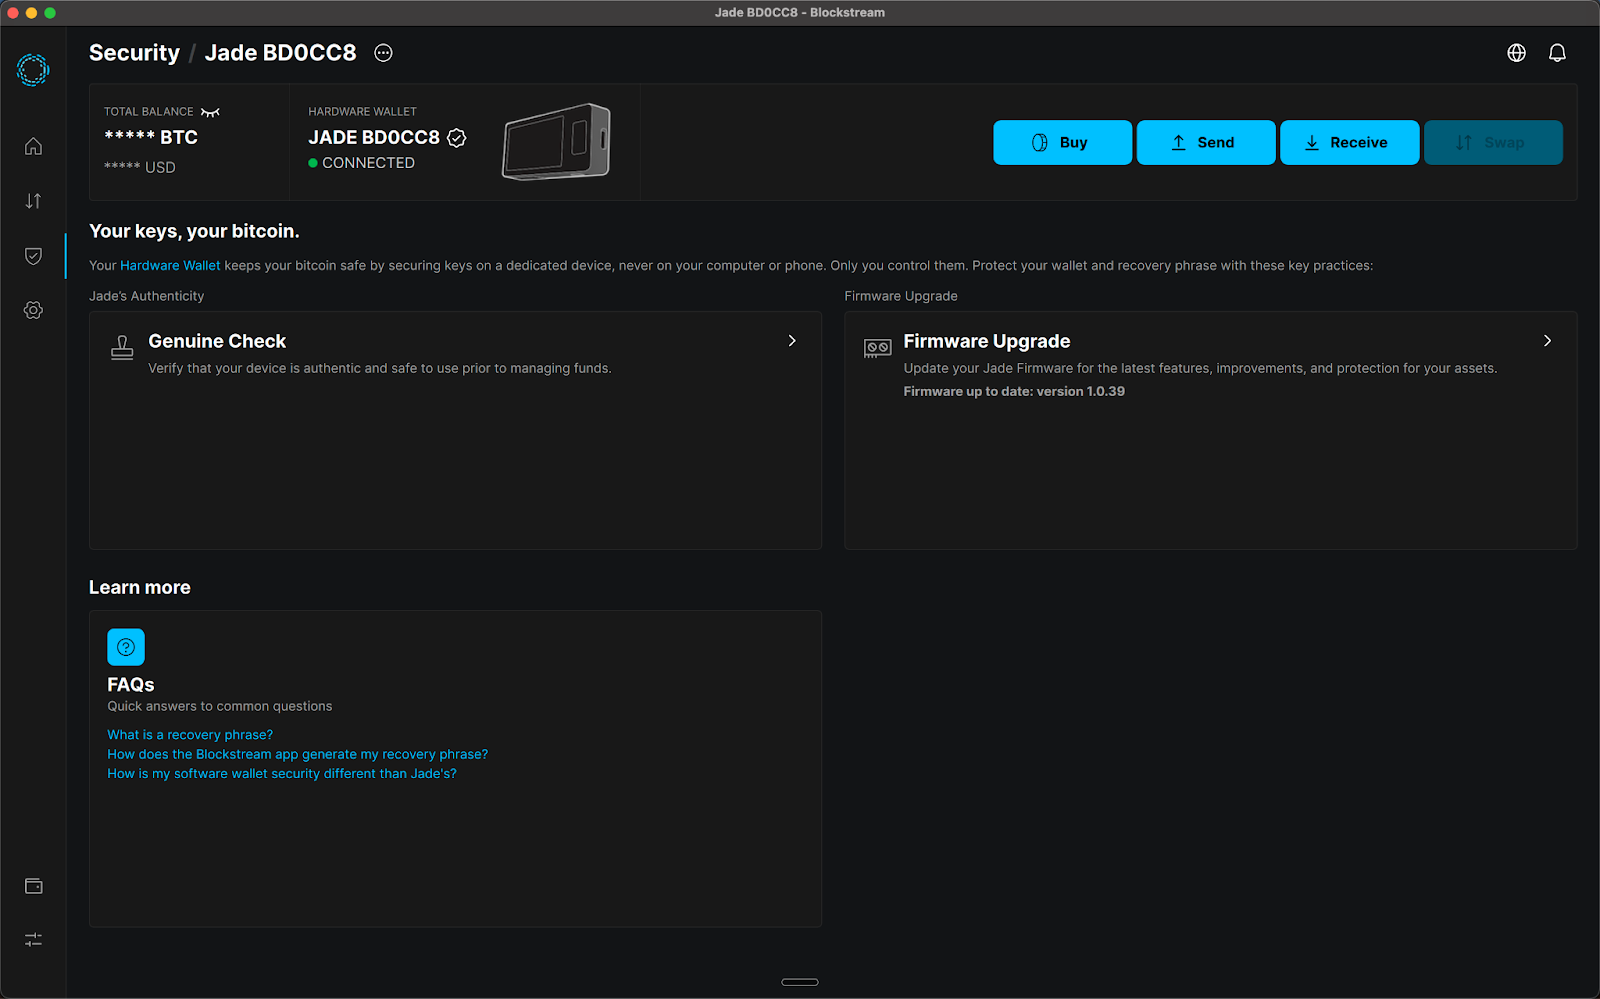The image size is (1600, 999).
Task: Open the Home section in the sidebar
Action: [x=33, y=146]
